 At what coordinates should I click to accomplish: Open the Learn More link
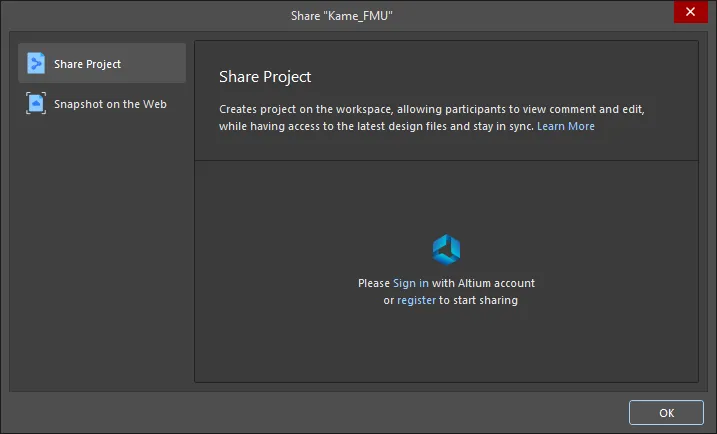[566, 126]
